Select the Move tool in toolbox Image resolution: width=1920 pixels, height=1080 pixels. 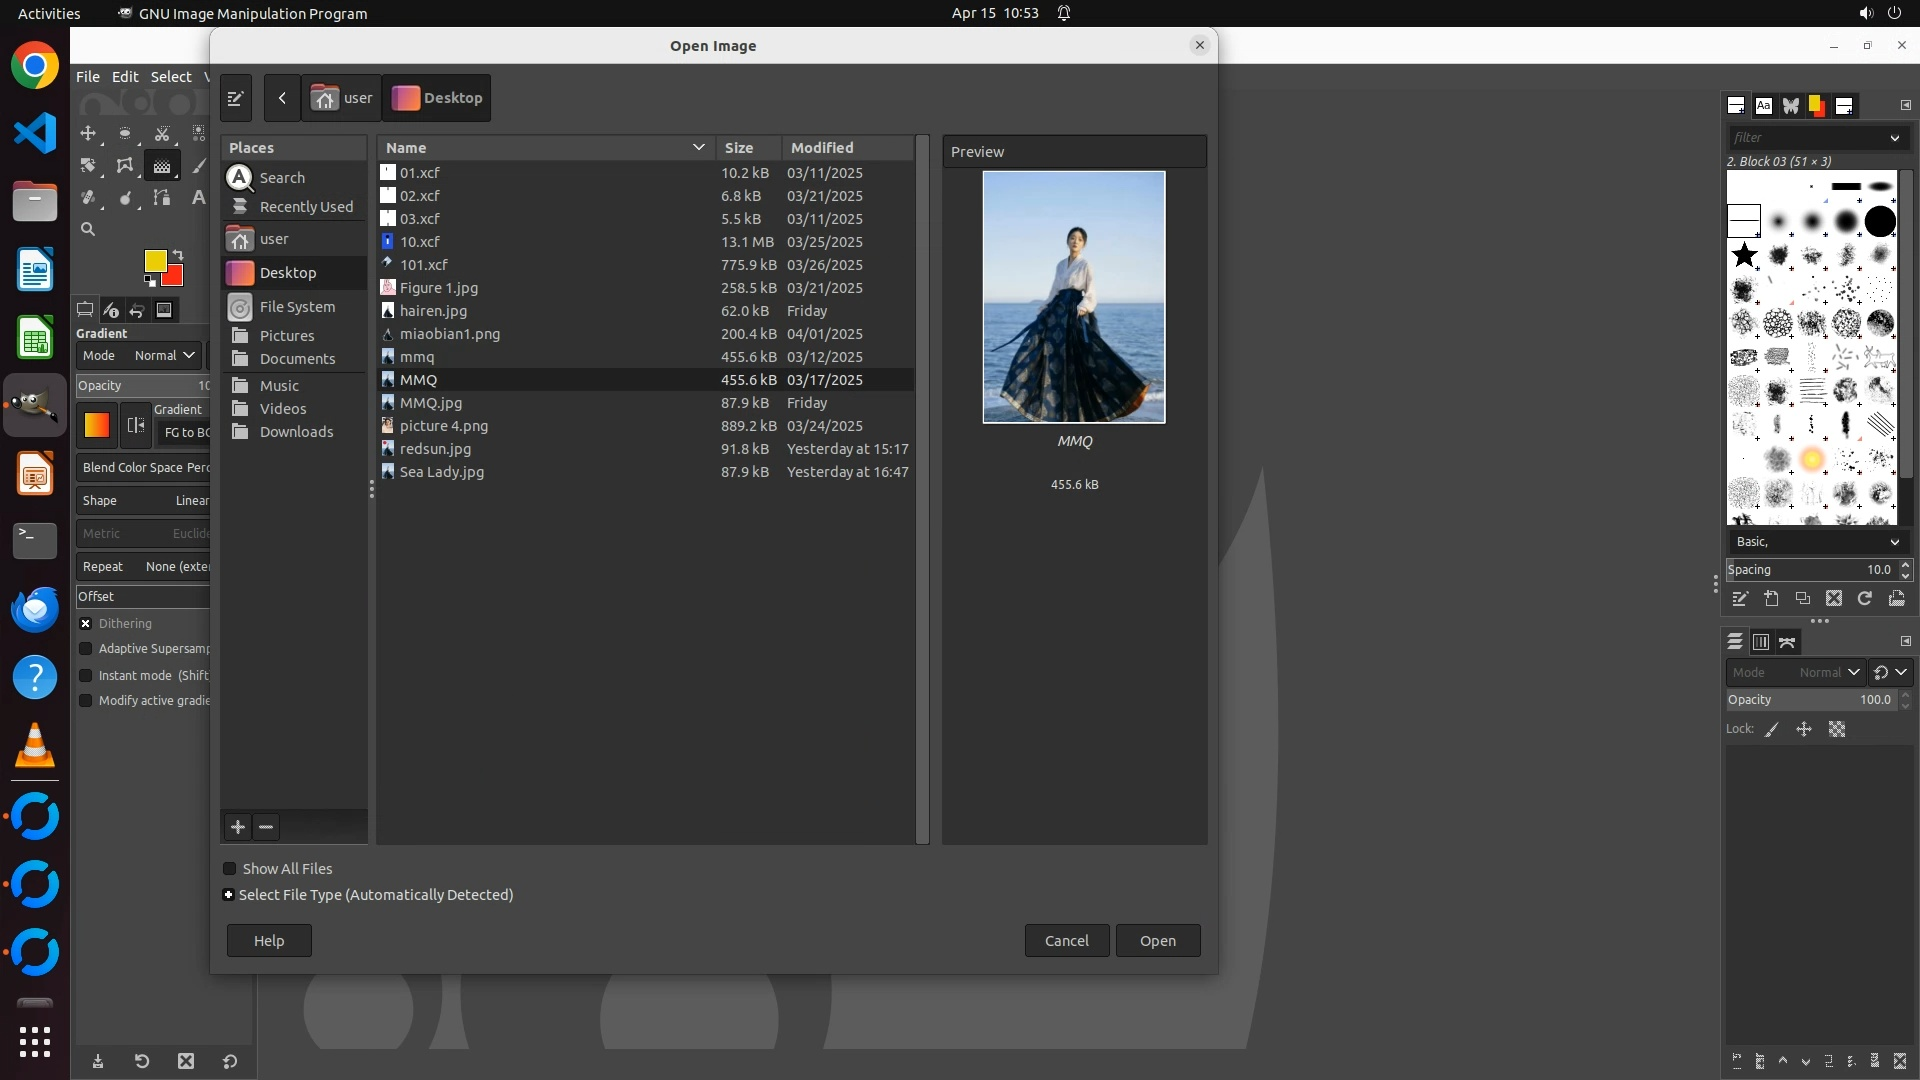coord(88,133)
